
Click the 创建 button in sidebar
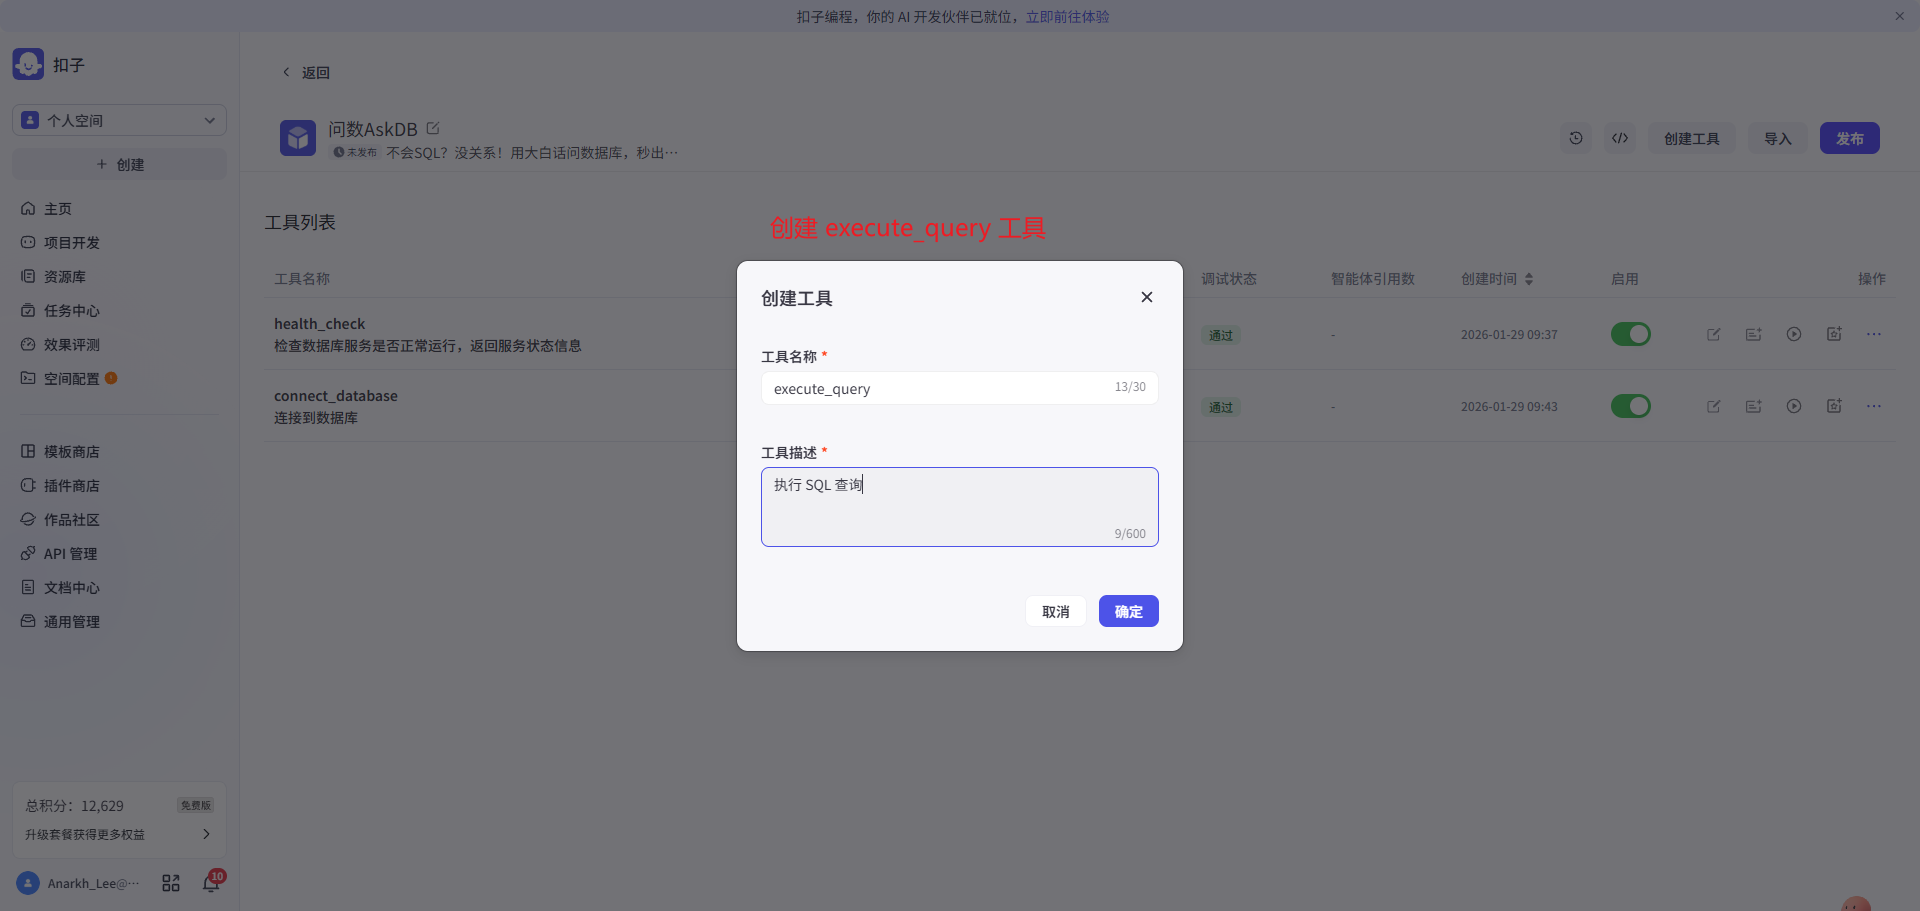tap(119, 164)
